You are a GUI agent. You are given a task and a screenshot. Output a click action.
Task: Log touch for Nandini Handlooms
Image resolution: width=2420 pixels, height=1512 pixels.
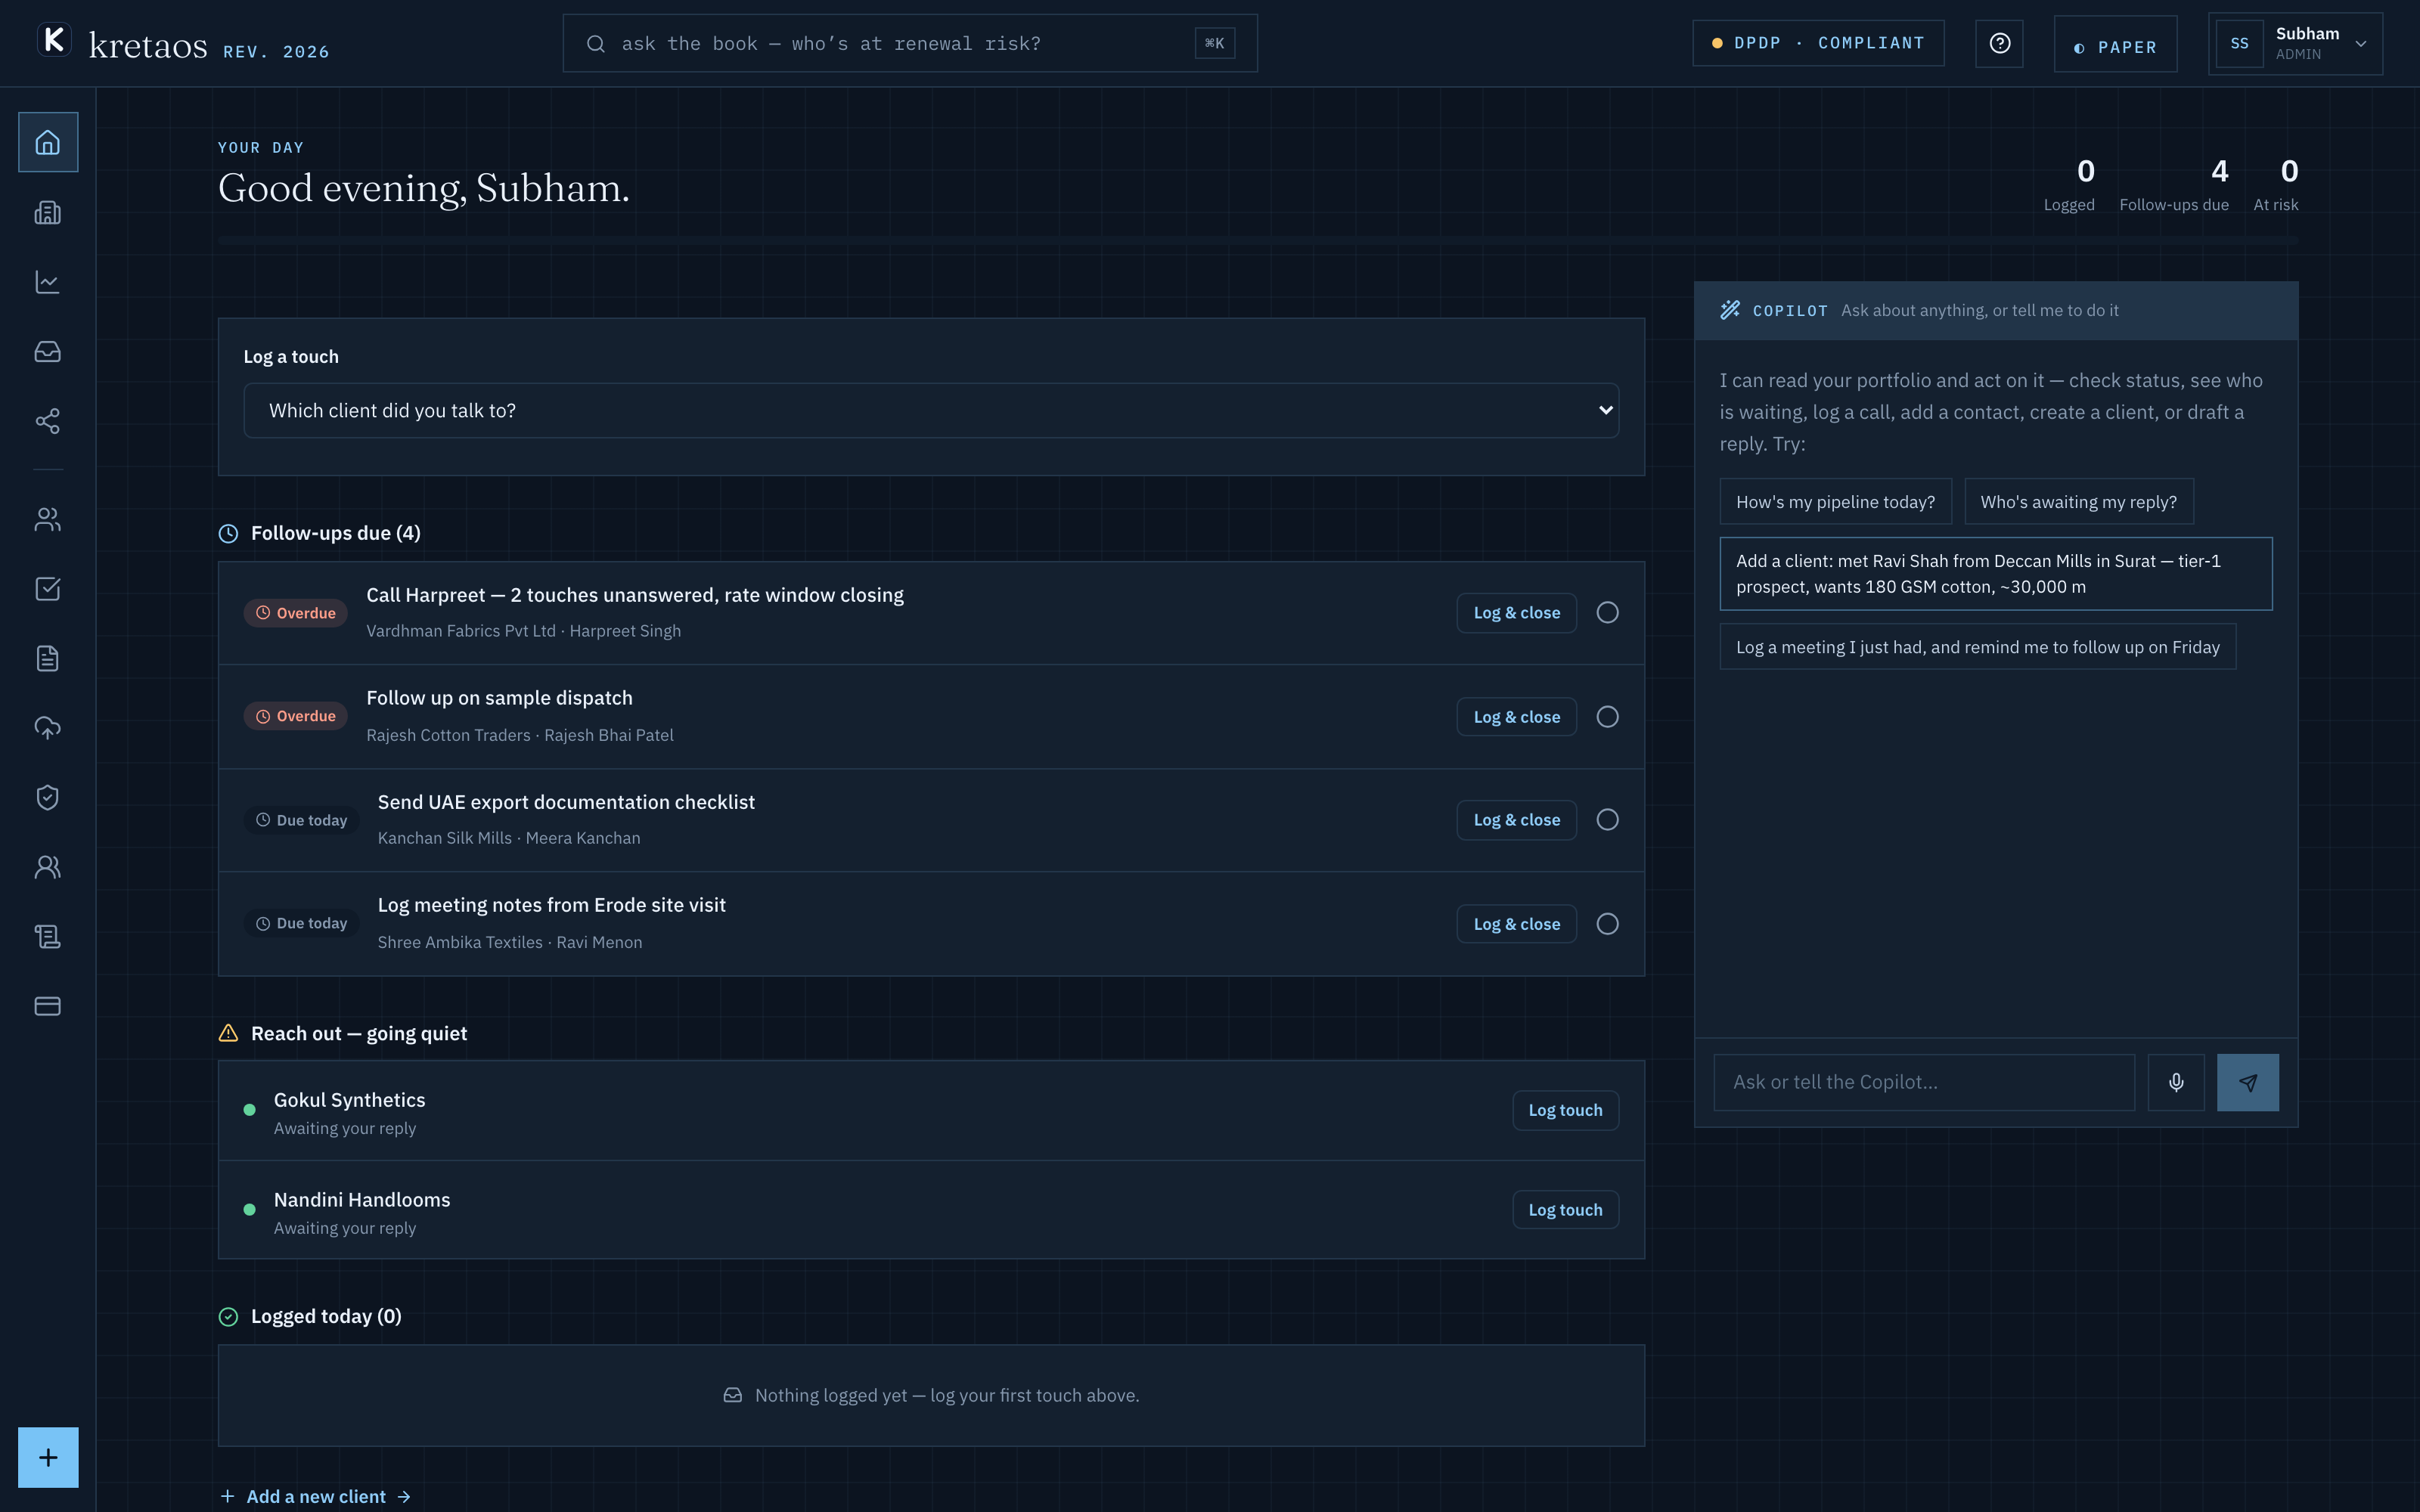(x=1565, y=1210)
